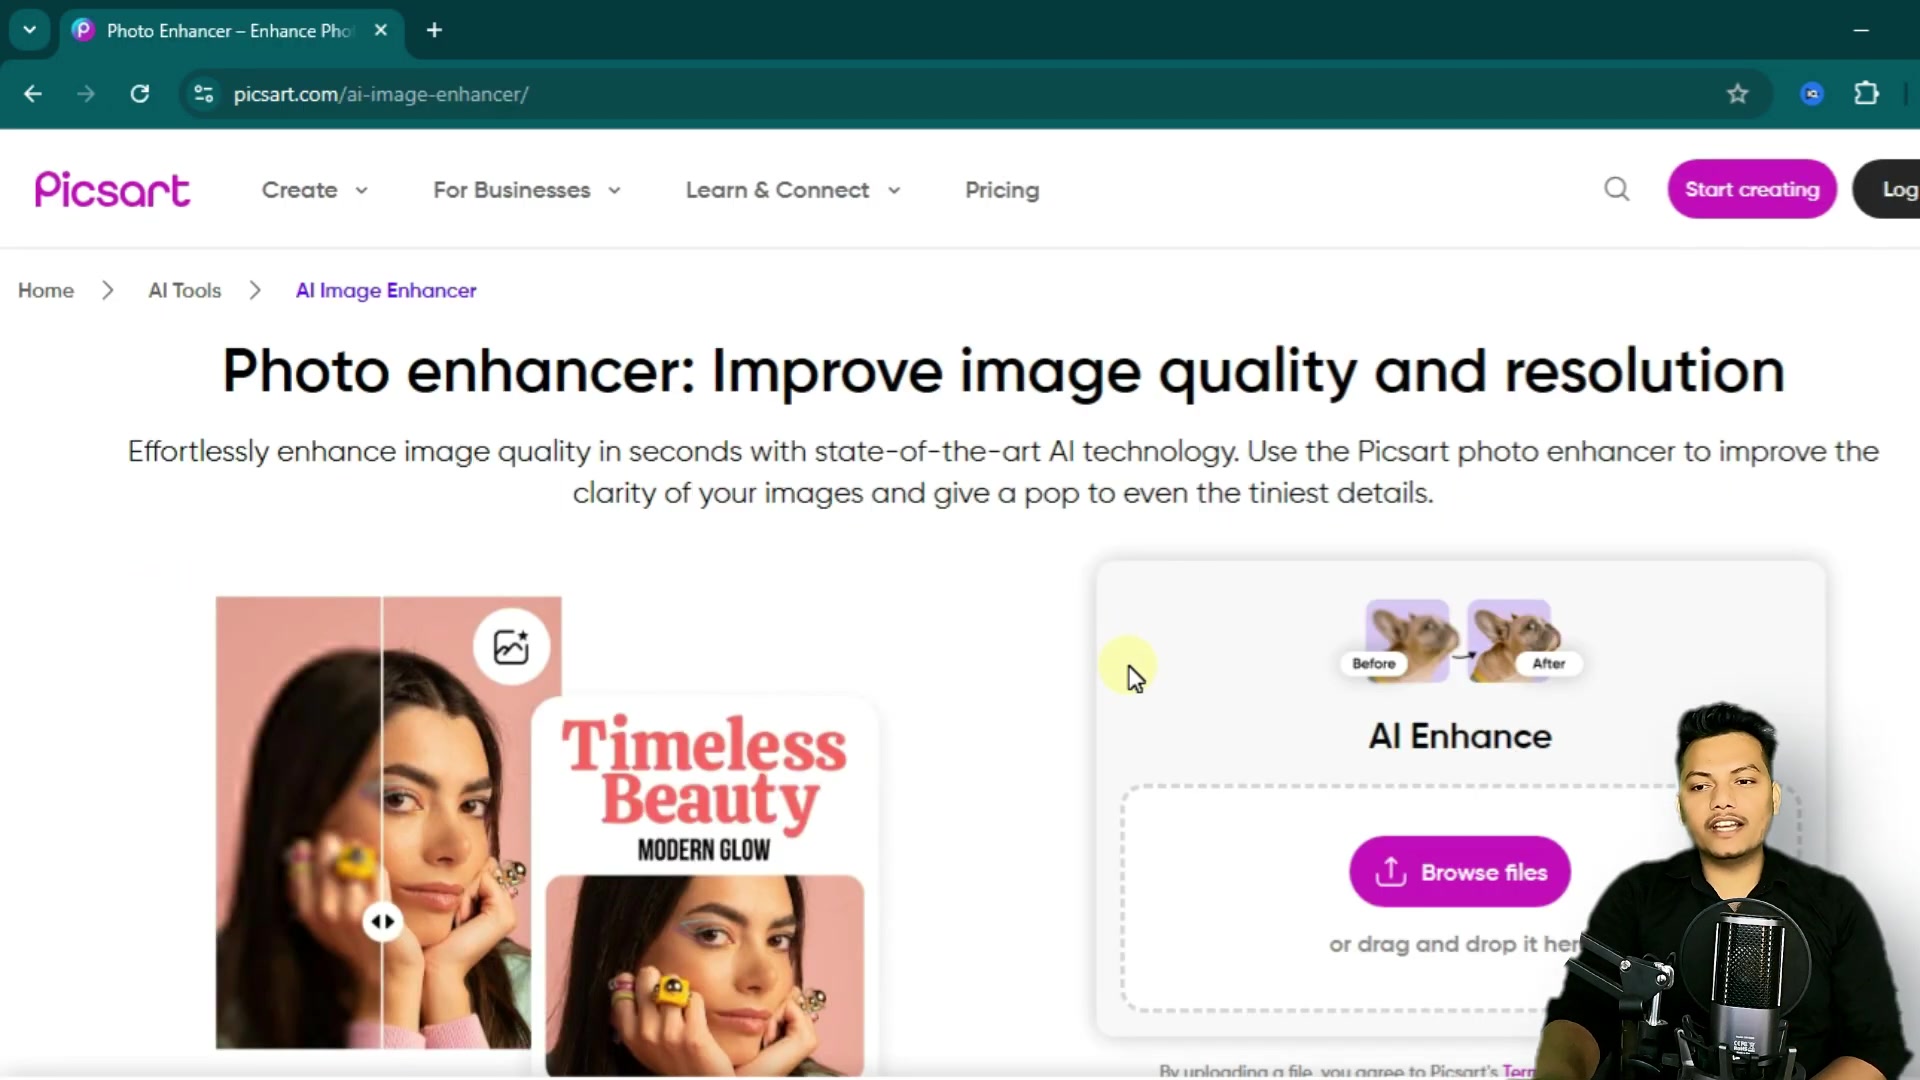1920x1080 pixels.
Task: Select the Pricing menu item
Action: (1001, 190)
